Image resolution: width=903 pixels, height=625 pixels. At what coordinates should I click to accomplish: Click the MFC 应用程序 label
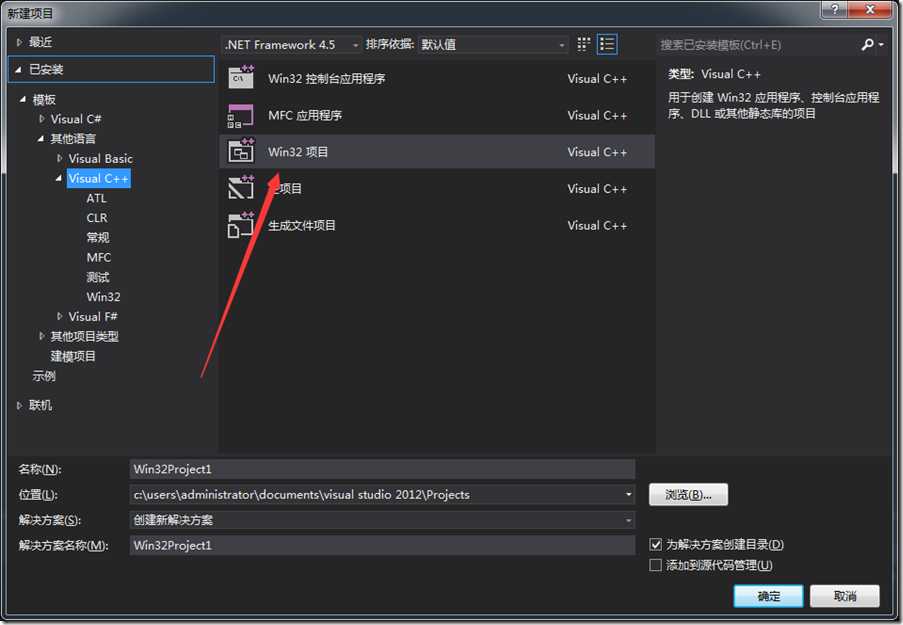pos(305,115)
